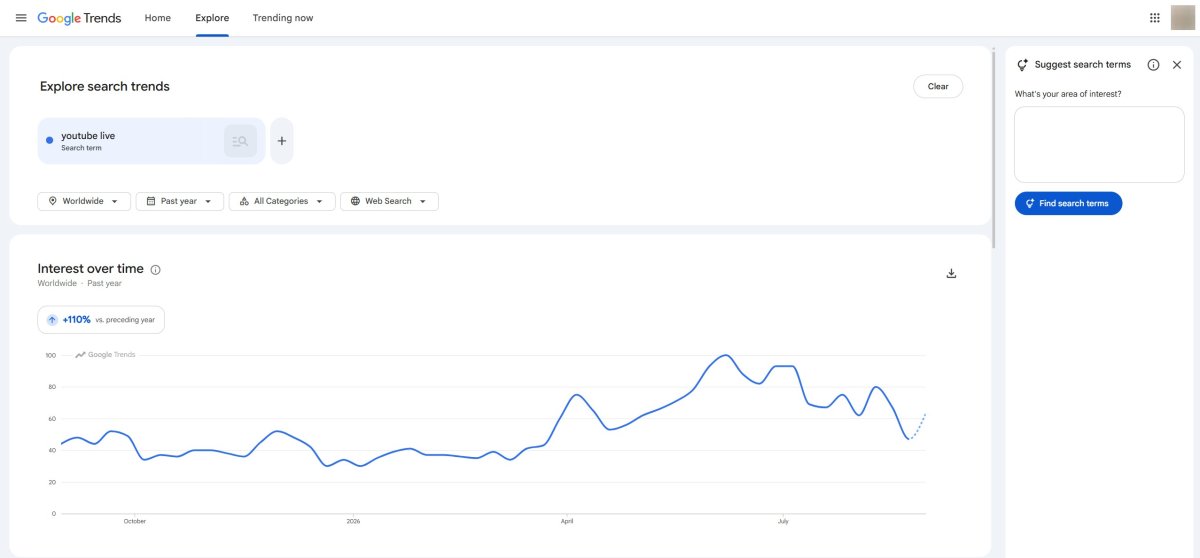
Task: Click the Explore search trends heading
Action: [x=105, y=86]
